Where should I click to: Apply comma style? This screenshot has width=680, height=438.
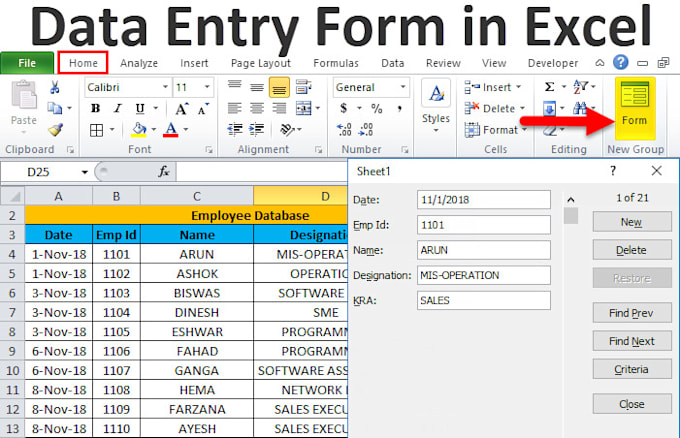pos(399,108)
